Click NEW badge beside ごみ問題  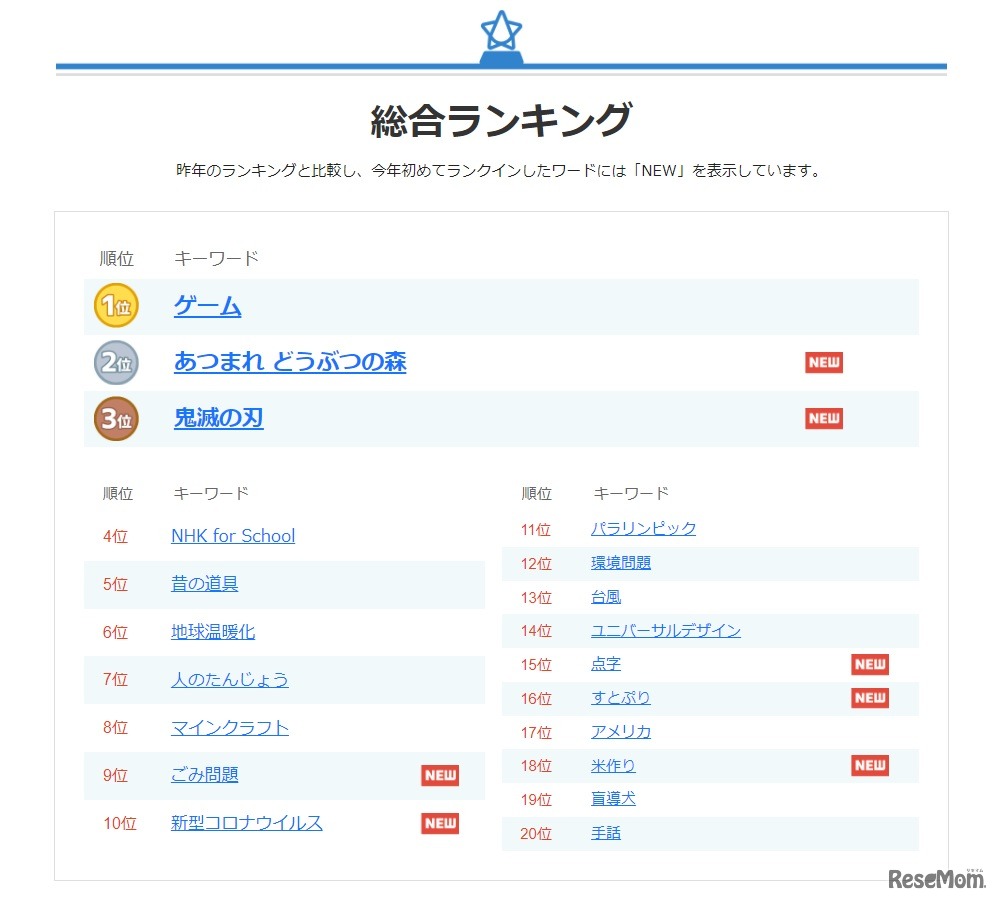pyautogui.click(x=440, y=775)
